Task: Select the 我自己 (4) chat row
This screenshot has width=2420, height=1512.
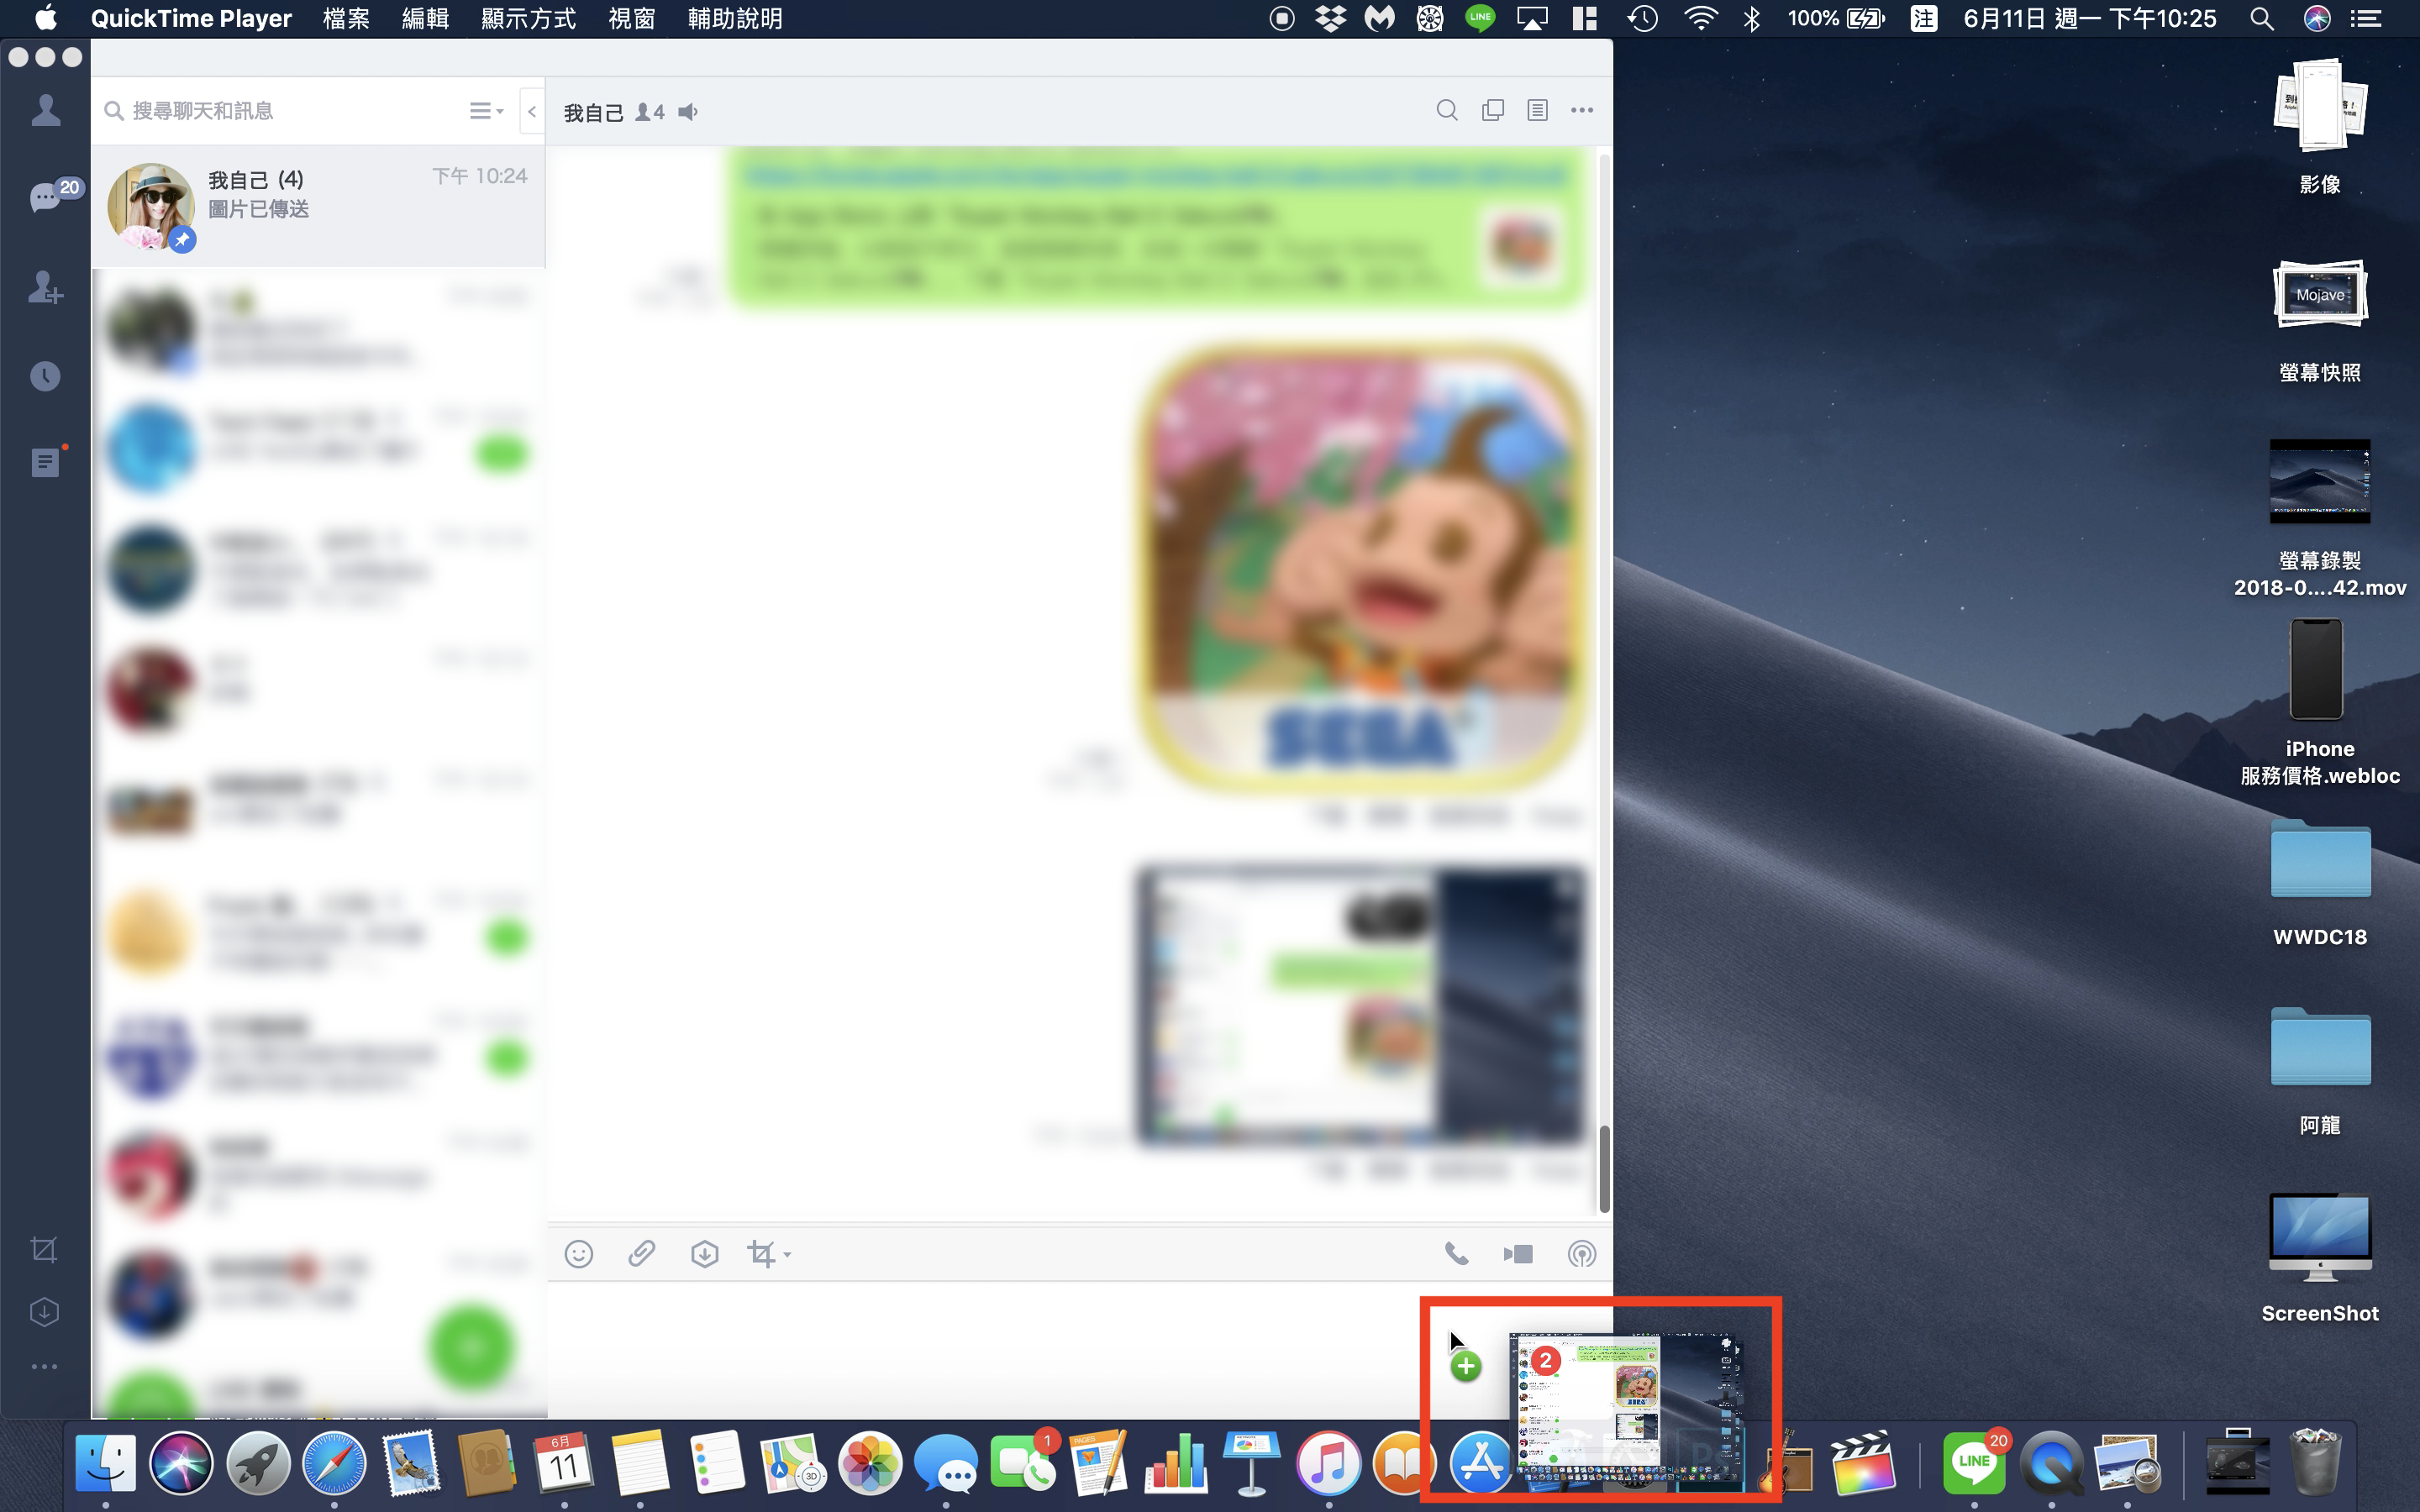Action: pos(318,206)
